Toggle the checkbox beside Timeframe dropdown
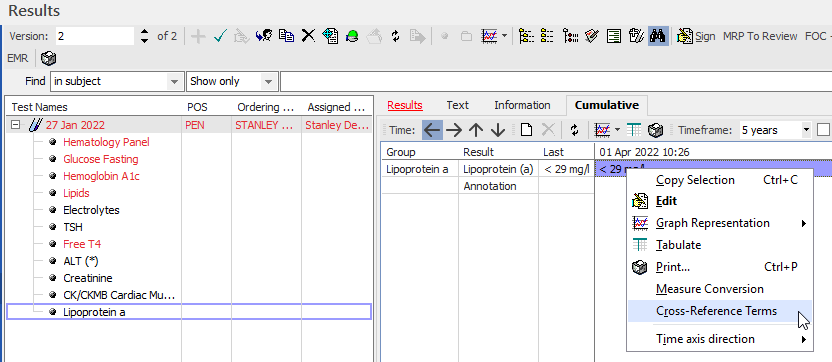The image size is (832, 362). [x=824, y=130]
